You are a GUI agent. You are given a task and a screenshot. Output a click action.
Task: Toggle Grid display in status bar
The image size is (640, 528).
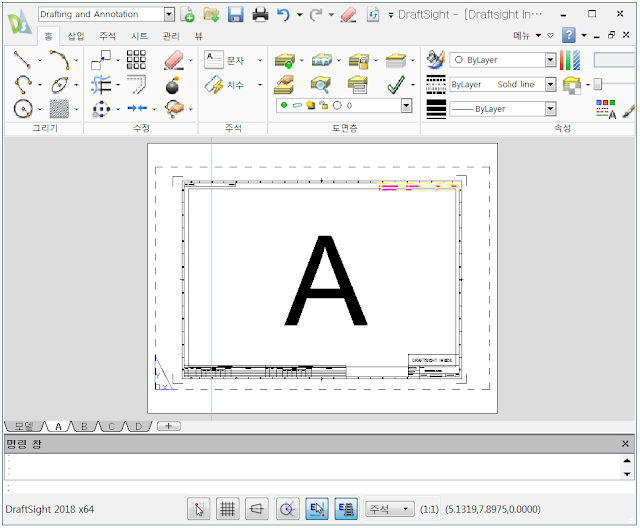point(227,509)
